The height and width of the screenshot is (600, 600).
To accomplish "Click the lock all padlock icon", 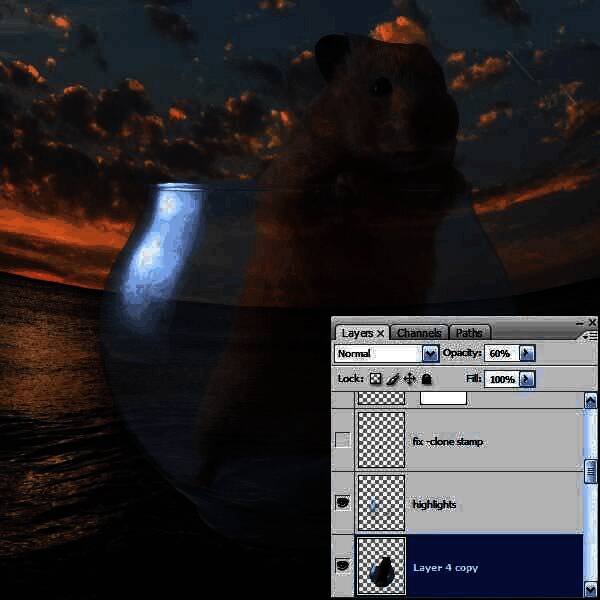I will [x=426, y=379].
